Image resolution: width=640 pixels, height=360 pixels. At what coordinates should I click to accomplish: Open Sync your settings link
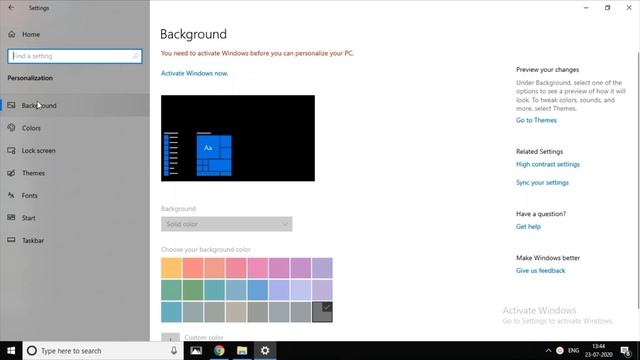click(542, 182)
